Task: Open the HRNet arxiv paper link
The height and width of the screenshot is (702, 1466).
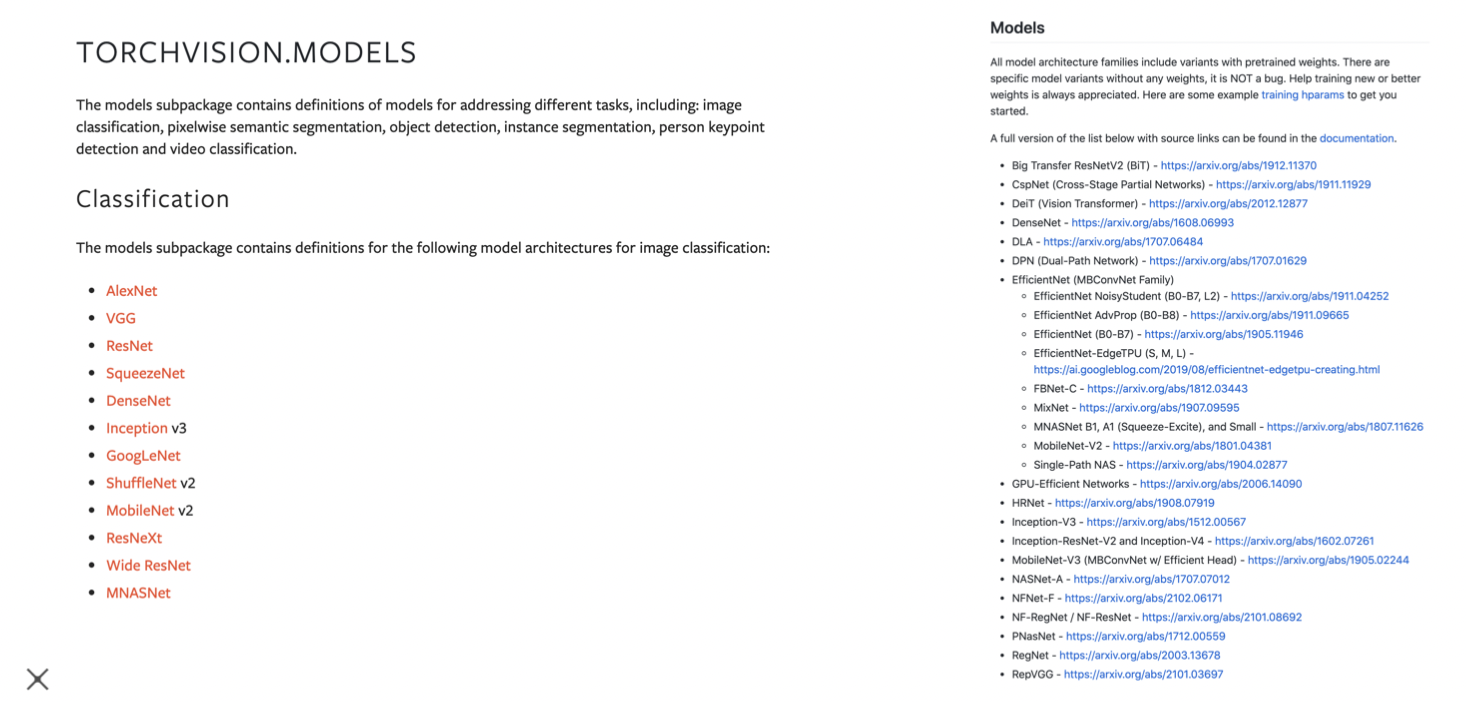Action: [1134, 503]
